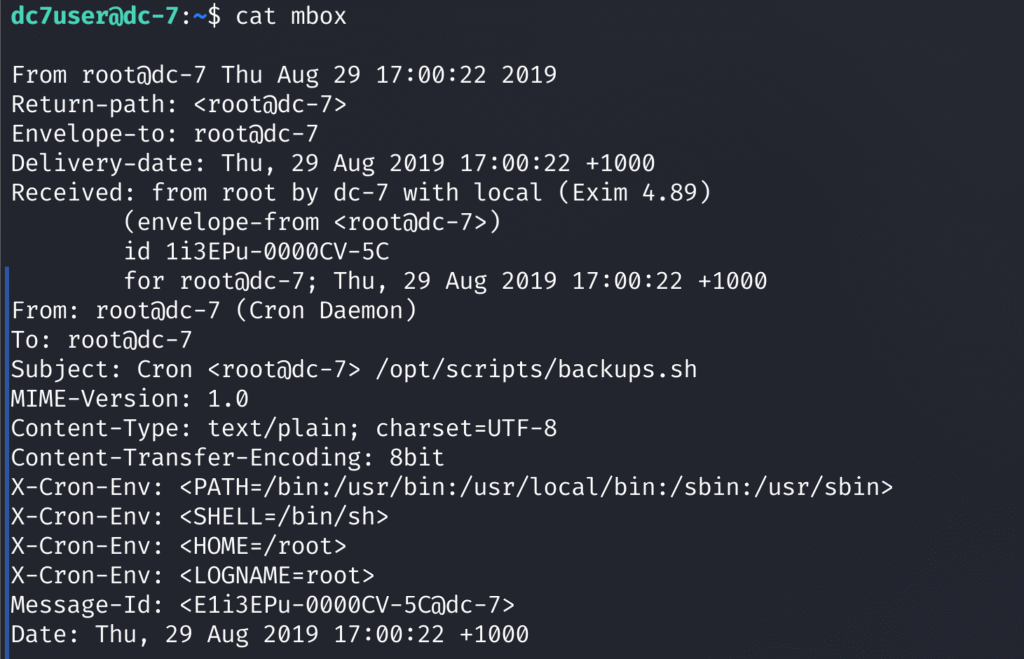1024x659 pixels.
Task: Click the /opt/scripts/backups.sh path
Action: point(536,370)
